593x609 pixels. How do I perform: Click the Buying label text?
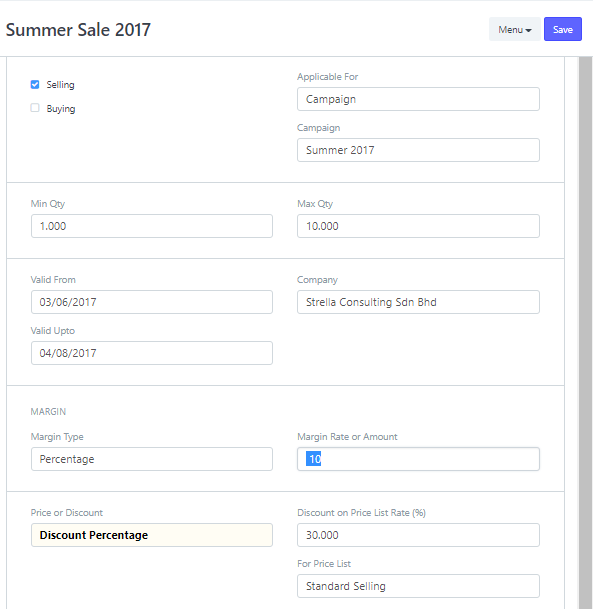pos(61,109)
